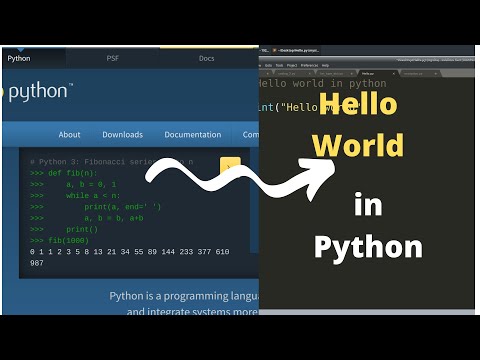Click the '>>> def fib(n):' code line

[x=63, y=173]
